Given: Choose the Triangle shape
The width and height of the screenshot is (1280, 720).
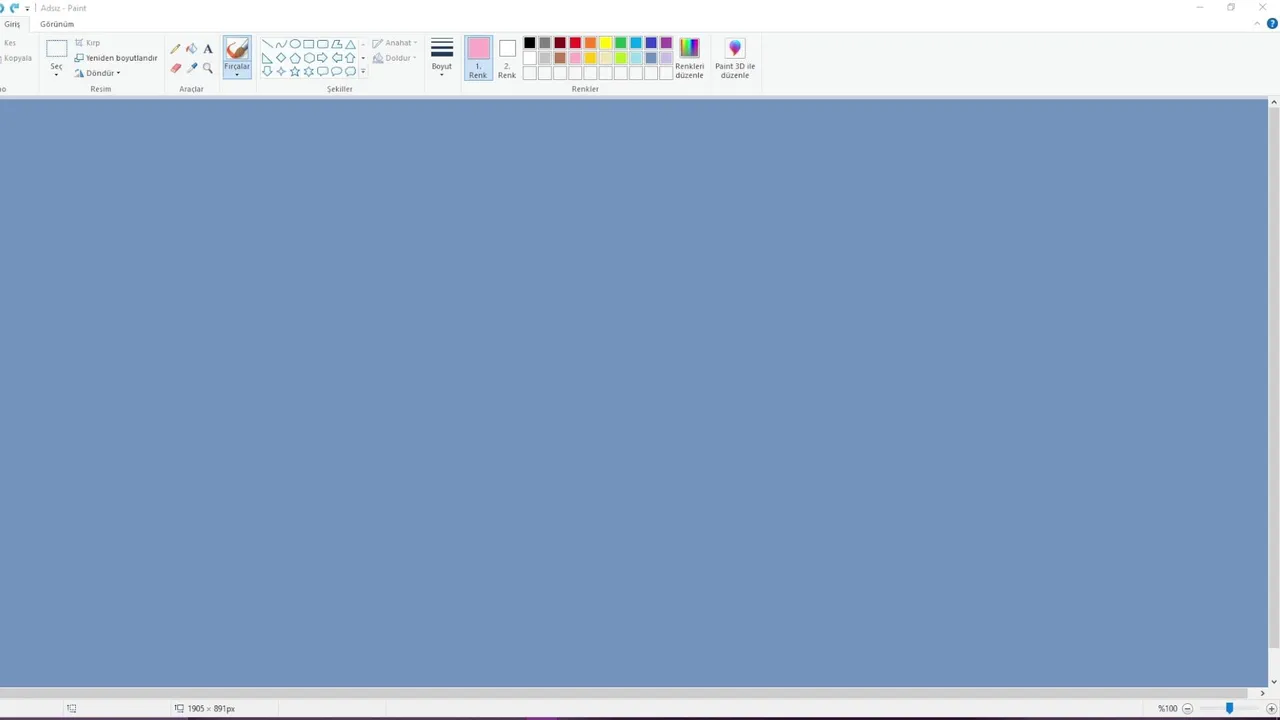Looking at the screenshot, I should (x=350, y=44).
